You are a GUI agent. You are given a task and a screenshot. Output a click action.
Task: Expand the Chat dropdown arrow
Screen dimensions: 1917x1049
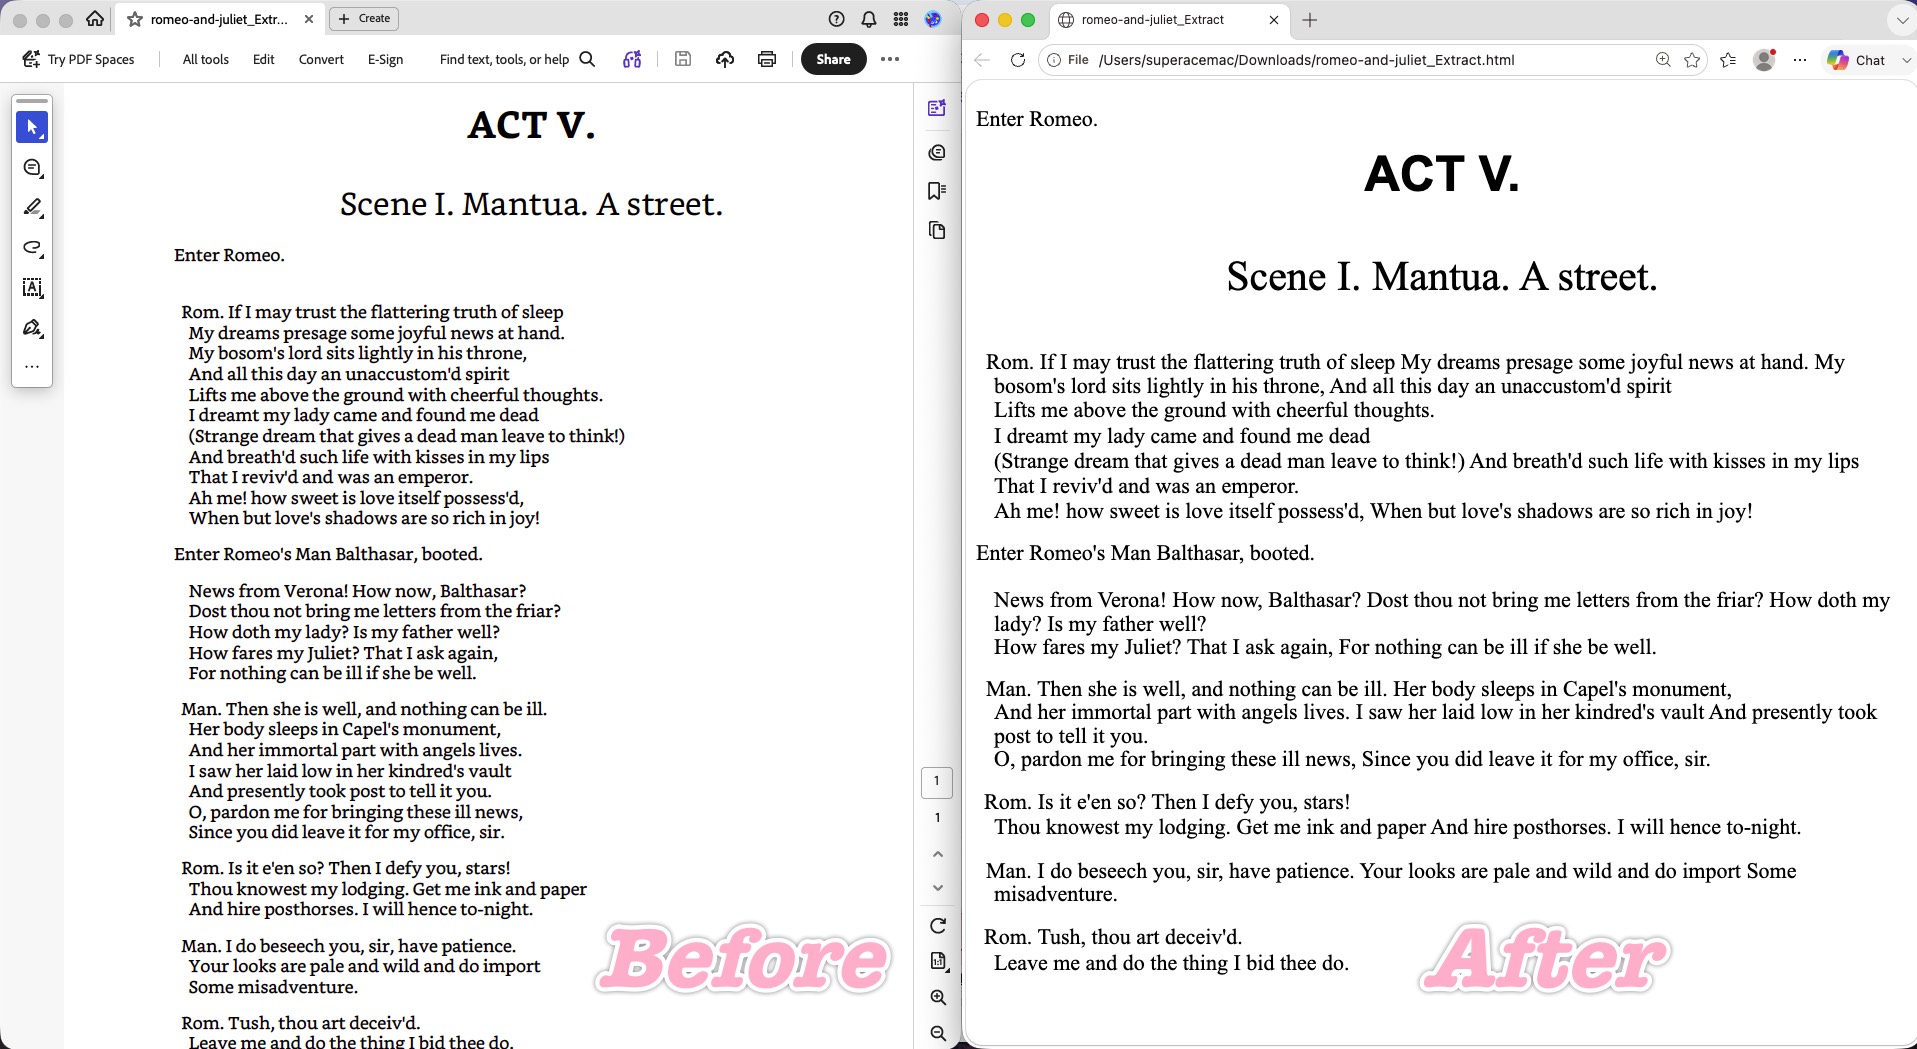(1906, 60)
